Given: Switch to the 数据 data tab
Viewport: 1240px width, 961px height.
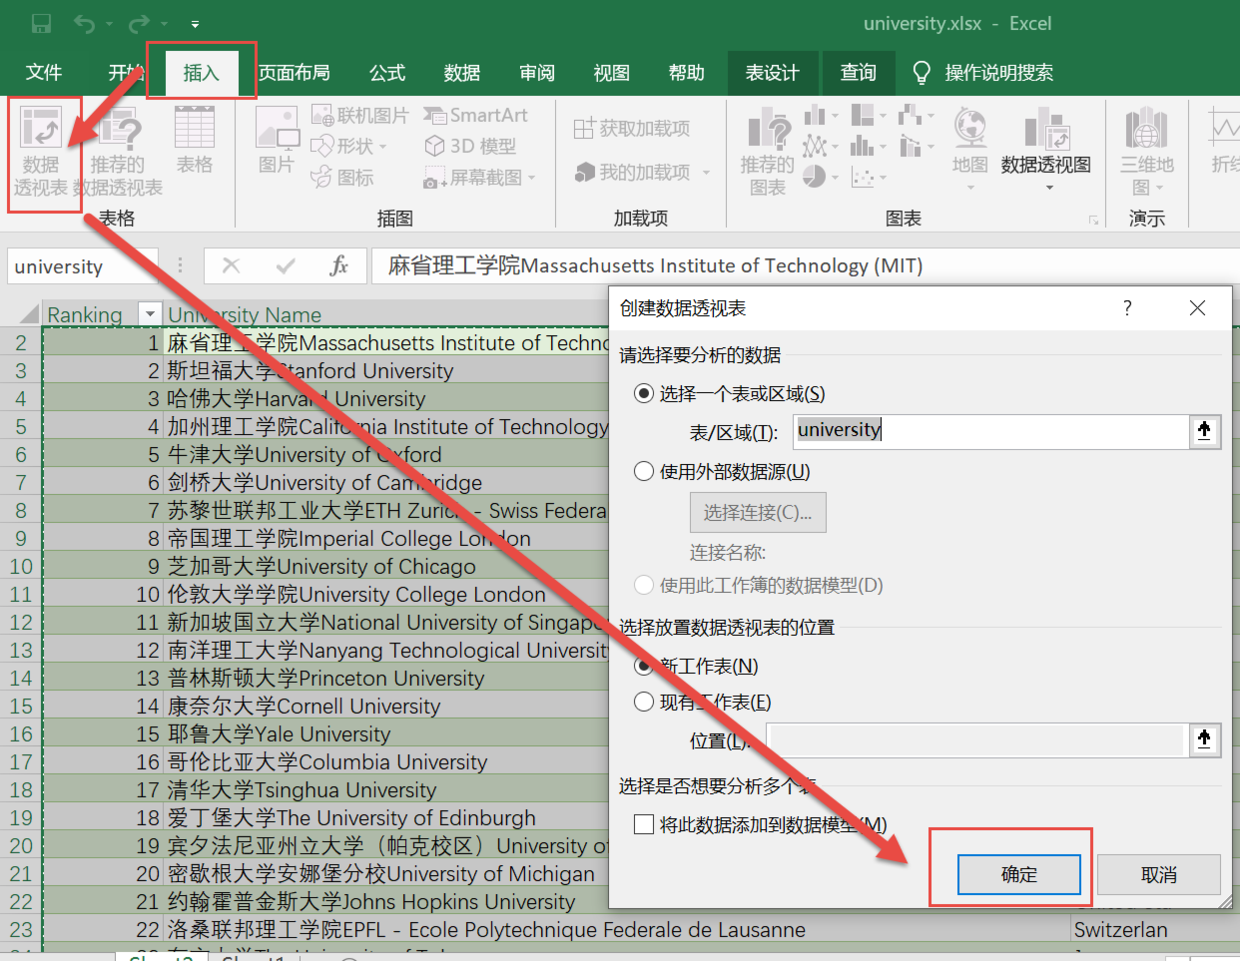Looking at the screenshot, I should (462, 72).
